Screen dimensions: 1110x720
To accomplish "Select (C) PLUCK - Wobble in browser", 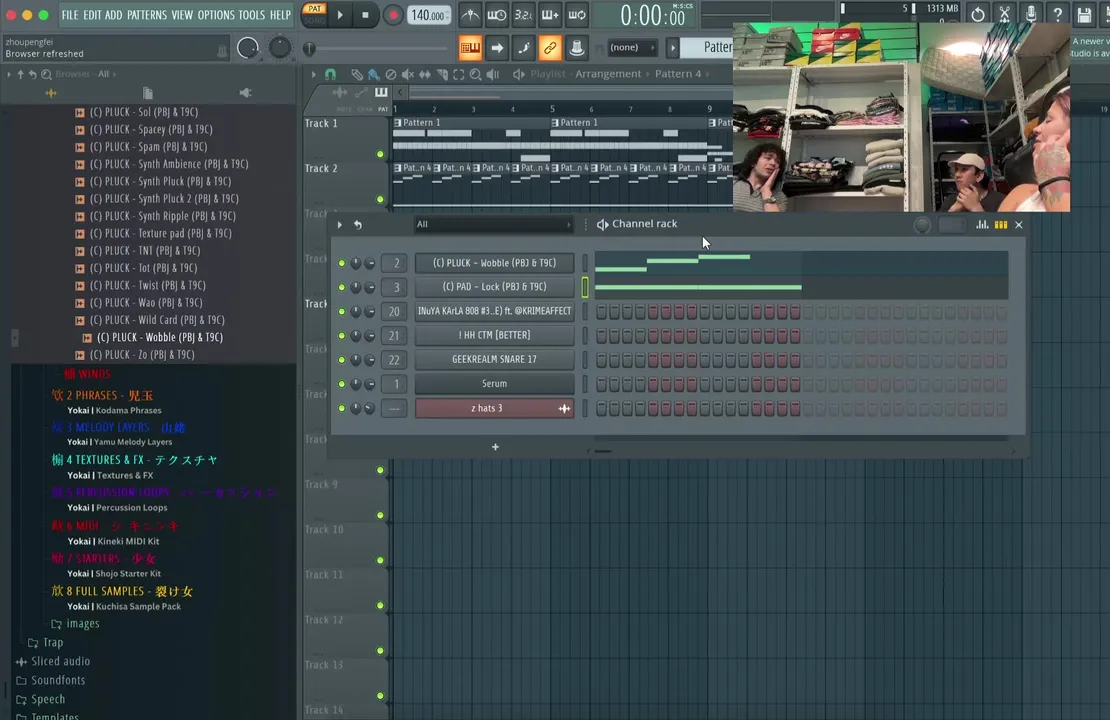I will 160,338.
